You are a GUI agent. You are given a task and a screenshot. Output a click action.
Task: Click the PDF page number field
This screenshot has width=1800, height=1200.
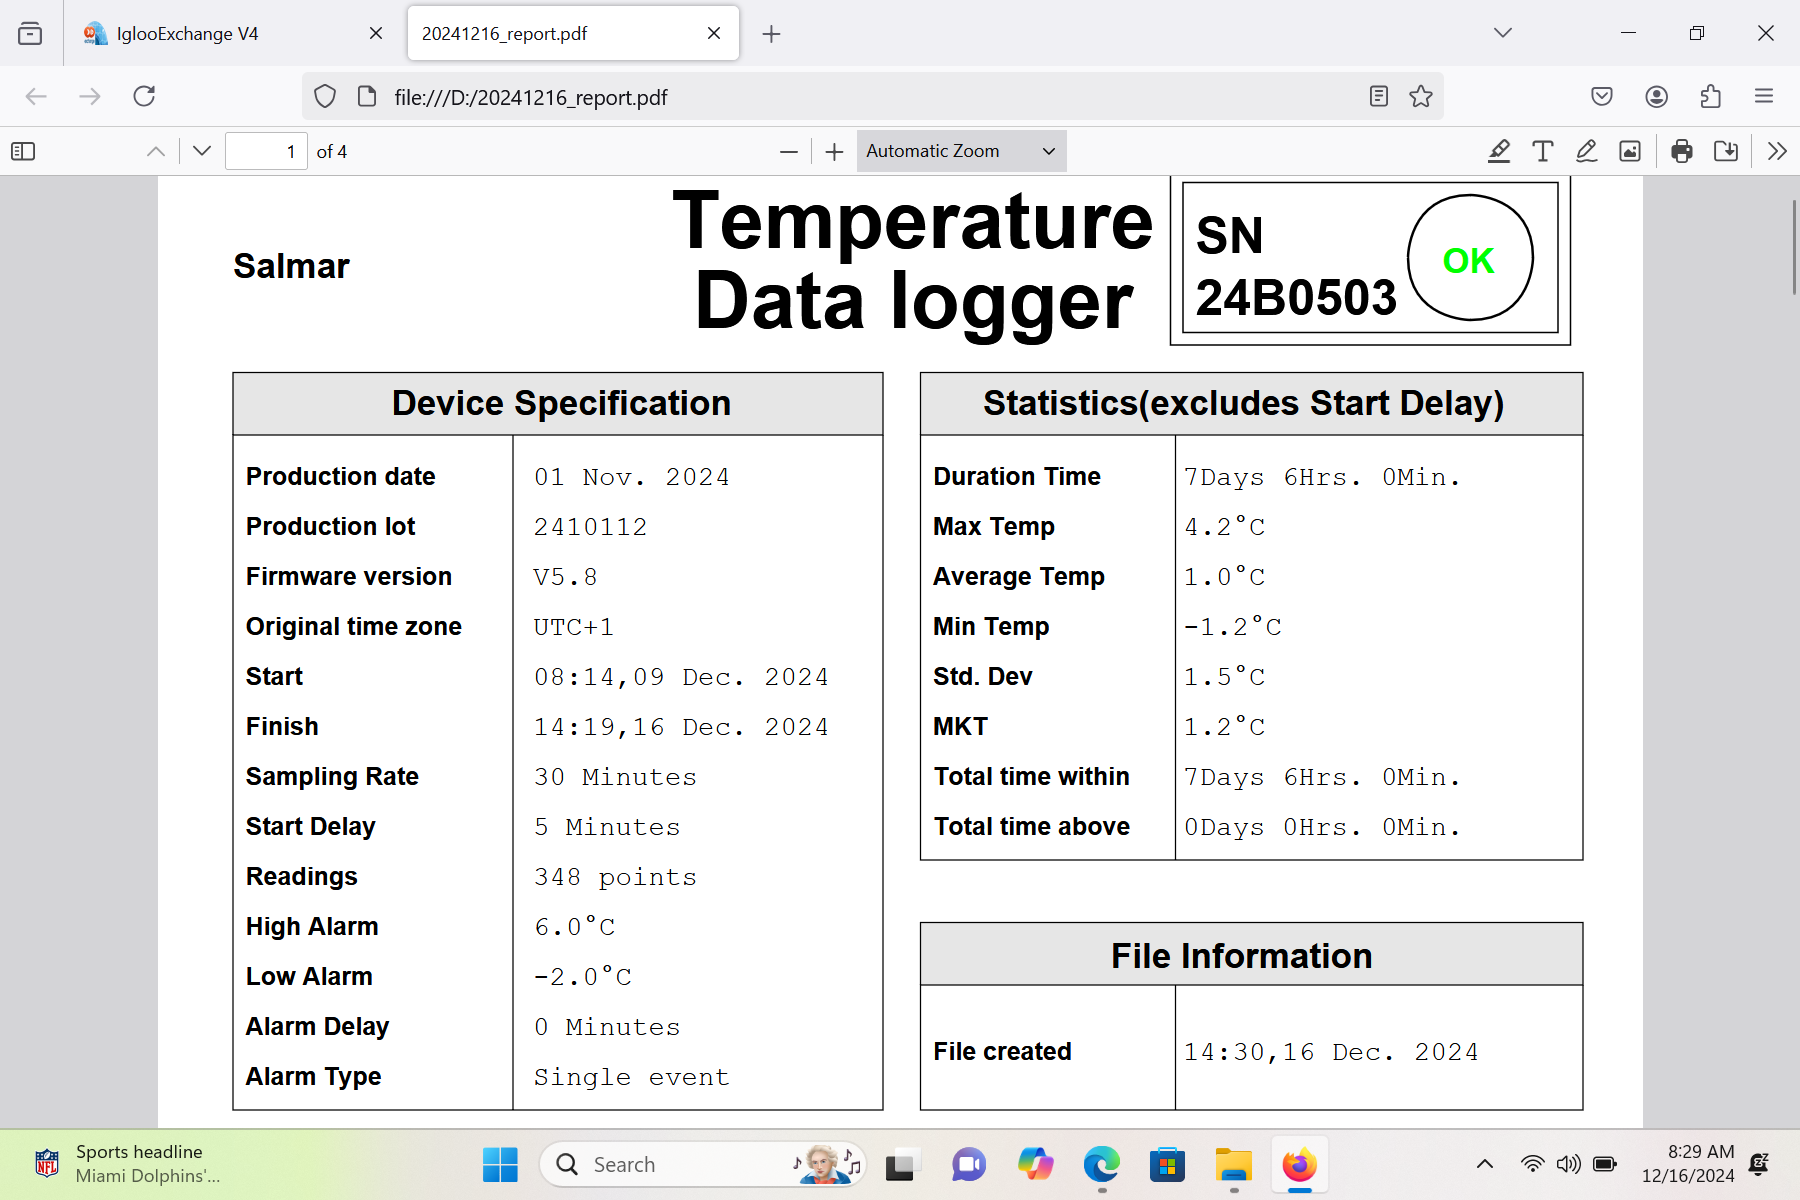point(266,151)
